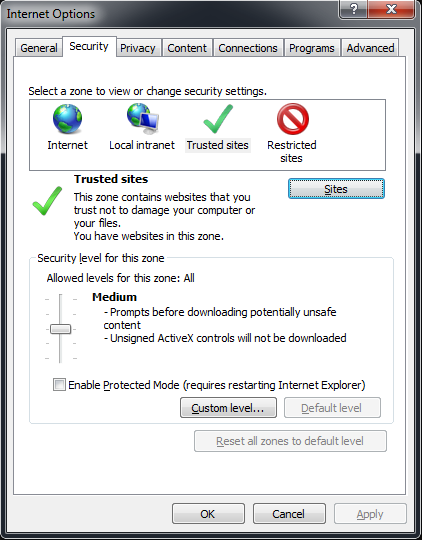The height and width of the screenshot is (540, 422).
Task: Go to the Programs tab
Action: click(312, 48)
